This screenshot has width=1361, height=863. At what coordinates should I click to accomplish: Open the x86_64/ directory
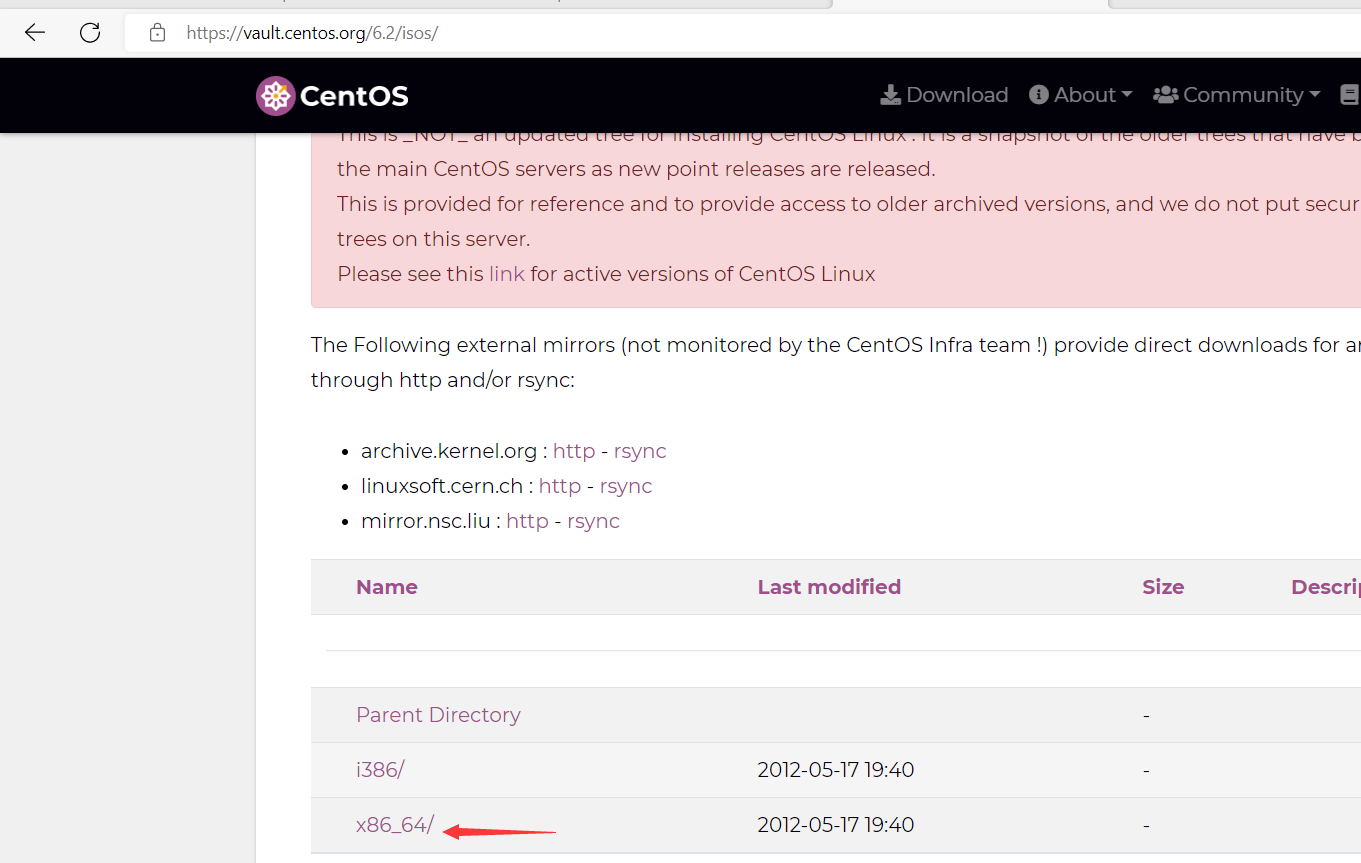(x=395, y=825)
